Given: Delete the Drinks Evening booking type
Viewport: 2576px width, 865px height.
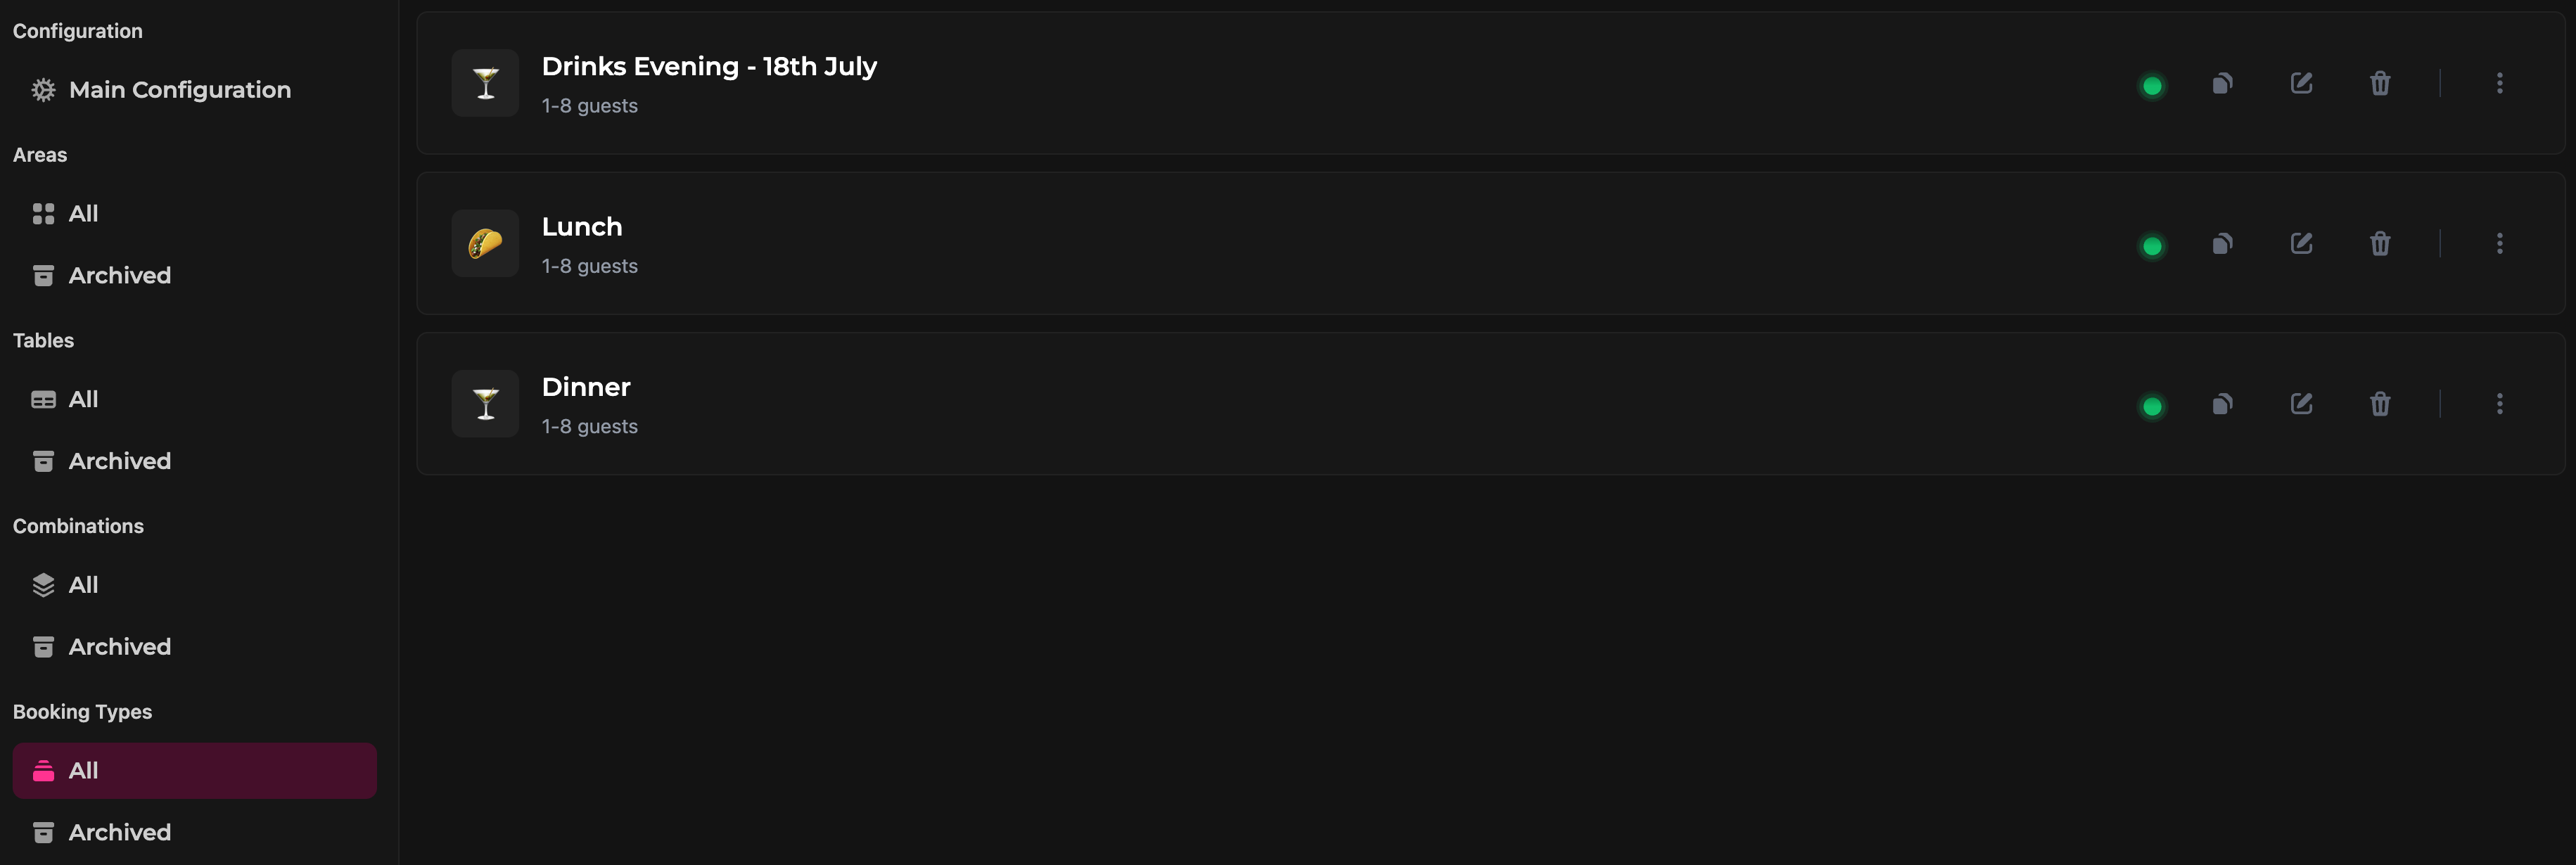Looking at the screenshot, I should (x=2380, y=84).
